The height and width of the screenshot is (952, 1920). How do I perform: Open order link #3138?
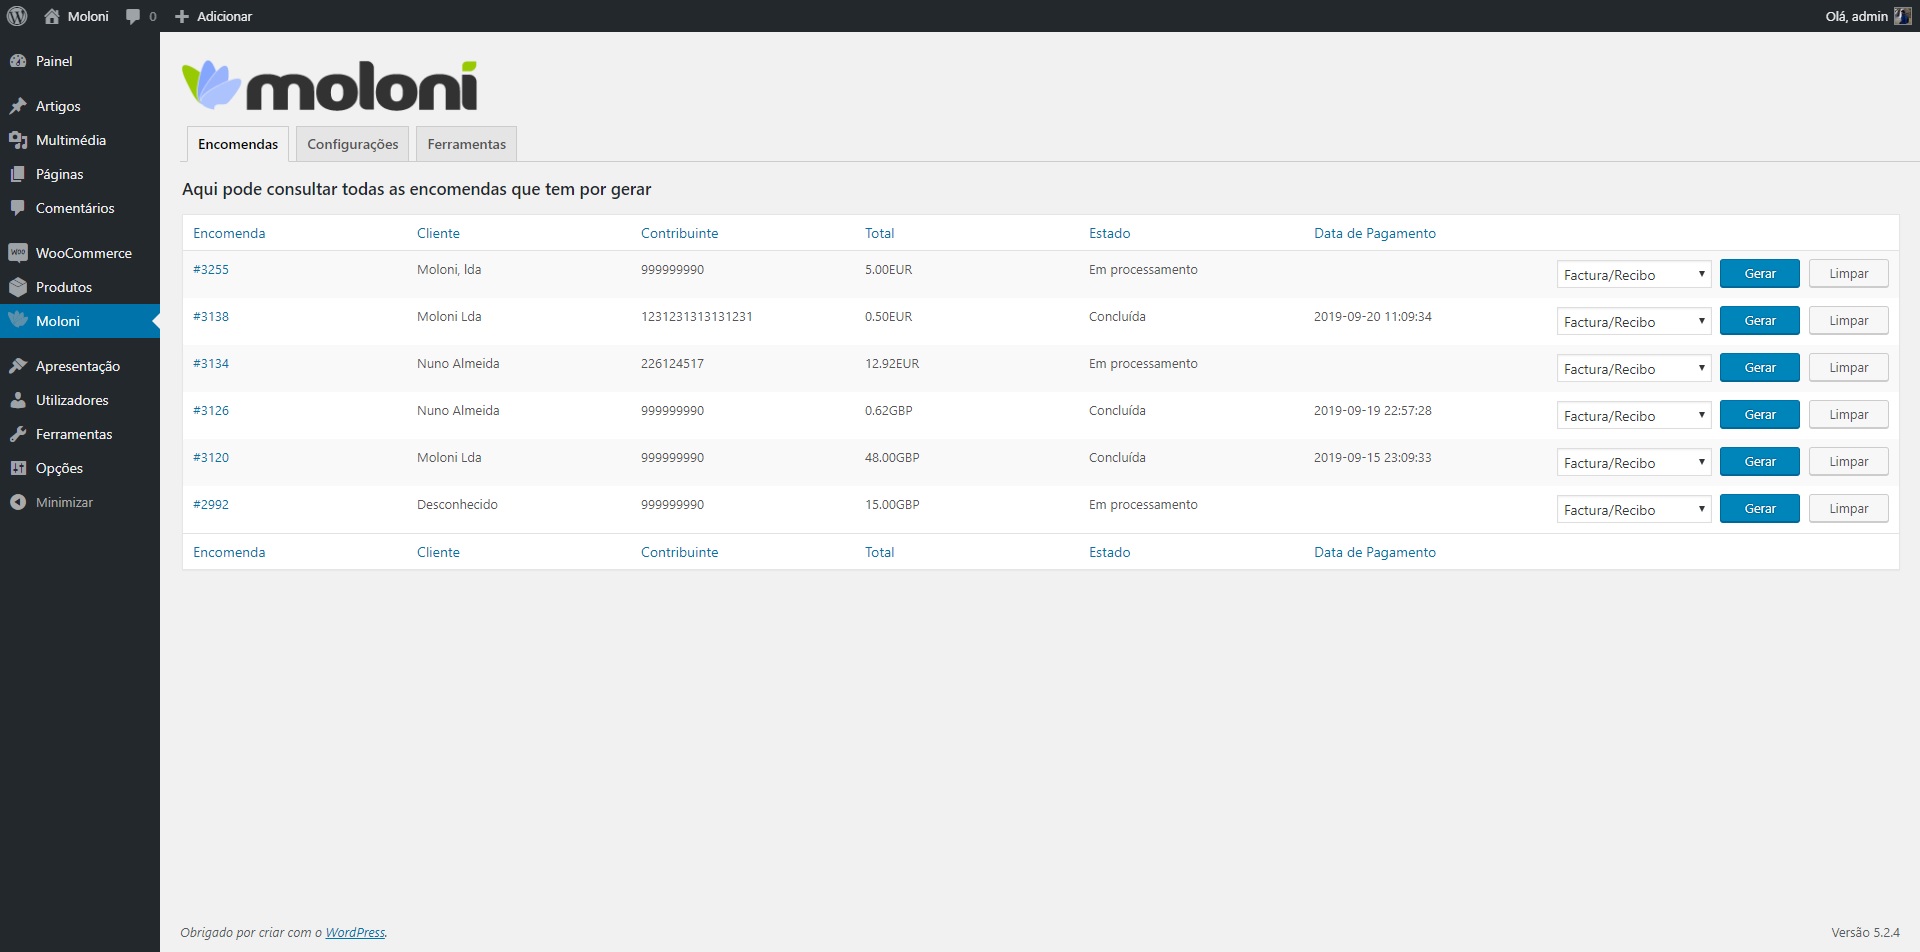(x=211, y=317)
